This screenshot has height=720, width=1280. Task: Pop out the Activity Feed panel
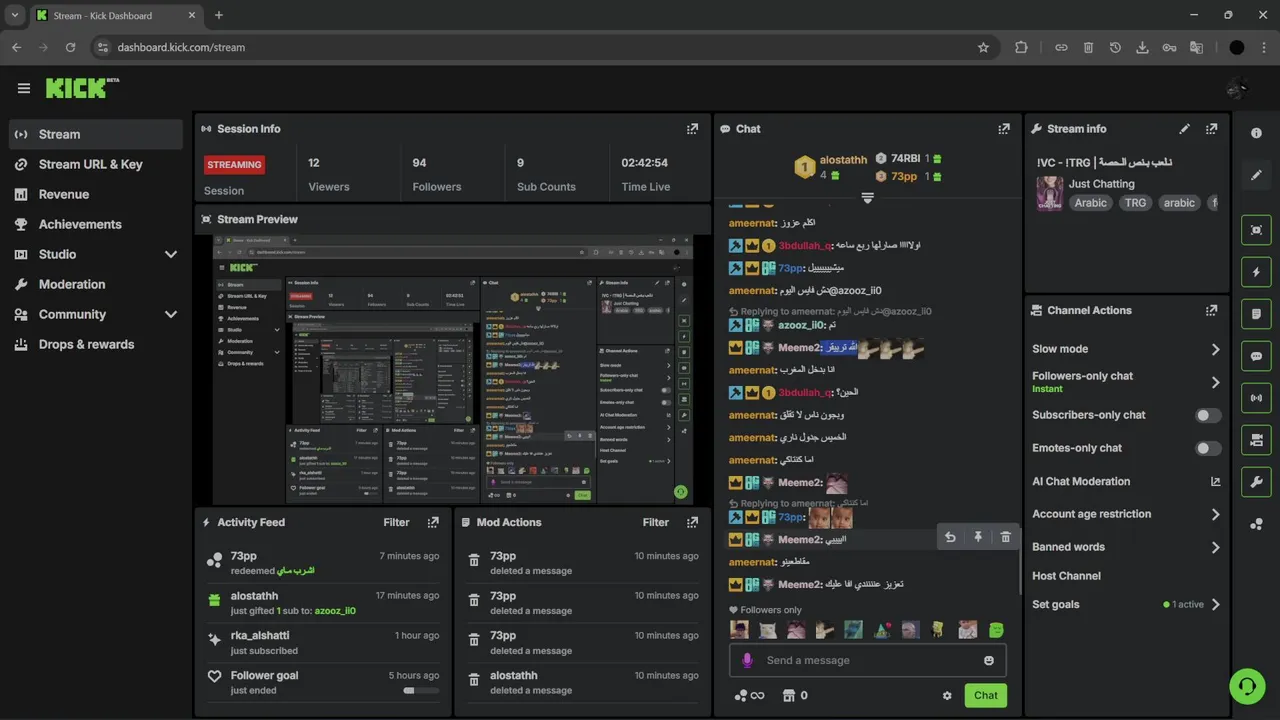(433, 522)
